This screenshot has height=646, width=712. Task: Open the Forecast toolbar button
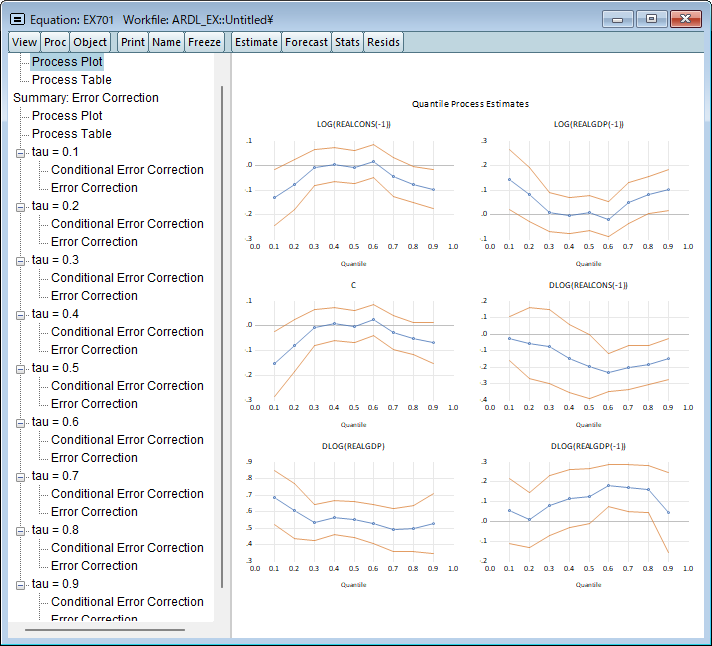tap(306, 42)
